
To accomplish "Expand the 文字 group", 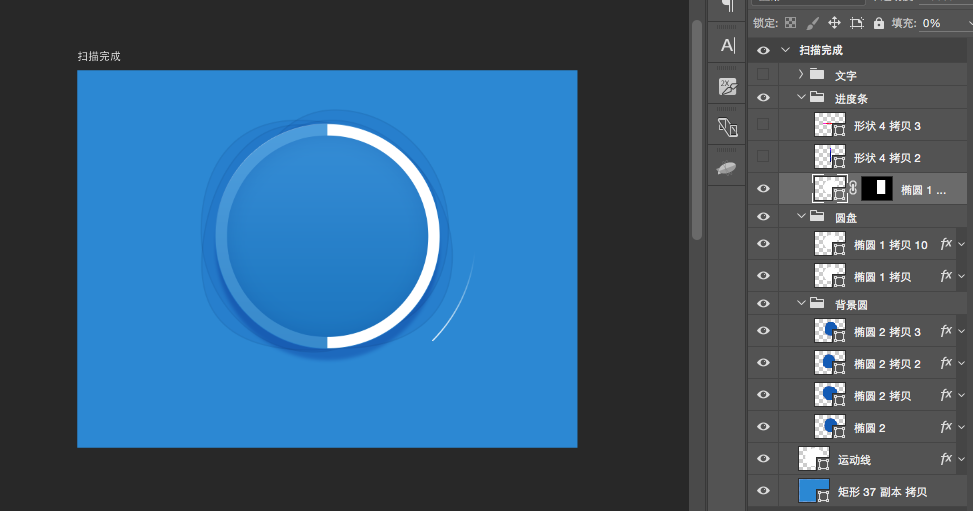I will pyautogui.click(x=800, y=74).
